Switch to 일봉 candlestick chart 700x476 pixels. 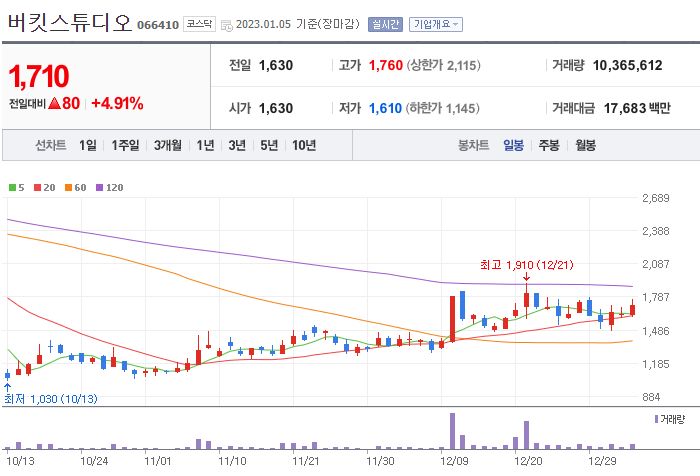[513, 145]
